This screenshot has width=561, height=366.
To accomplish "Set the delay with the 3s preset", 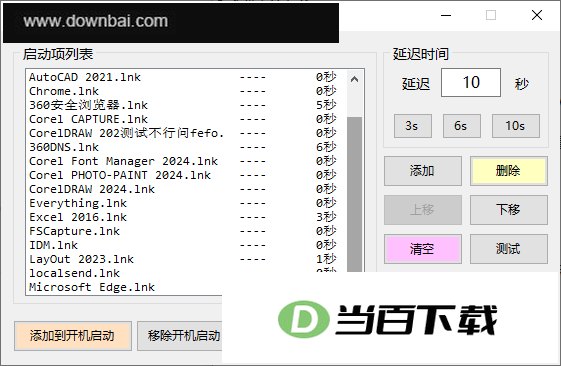I will (413, 126).
